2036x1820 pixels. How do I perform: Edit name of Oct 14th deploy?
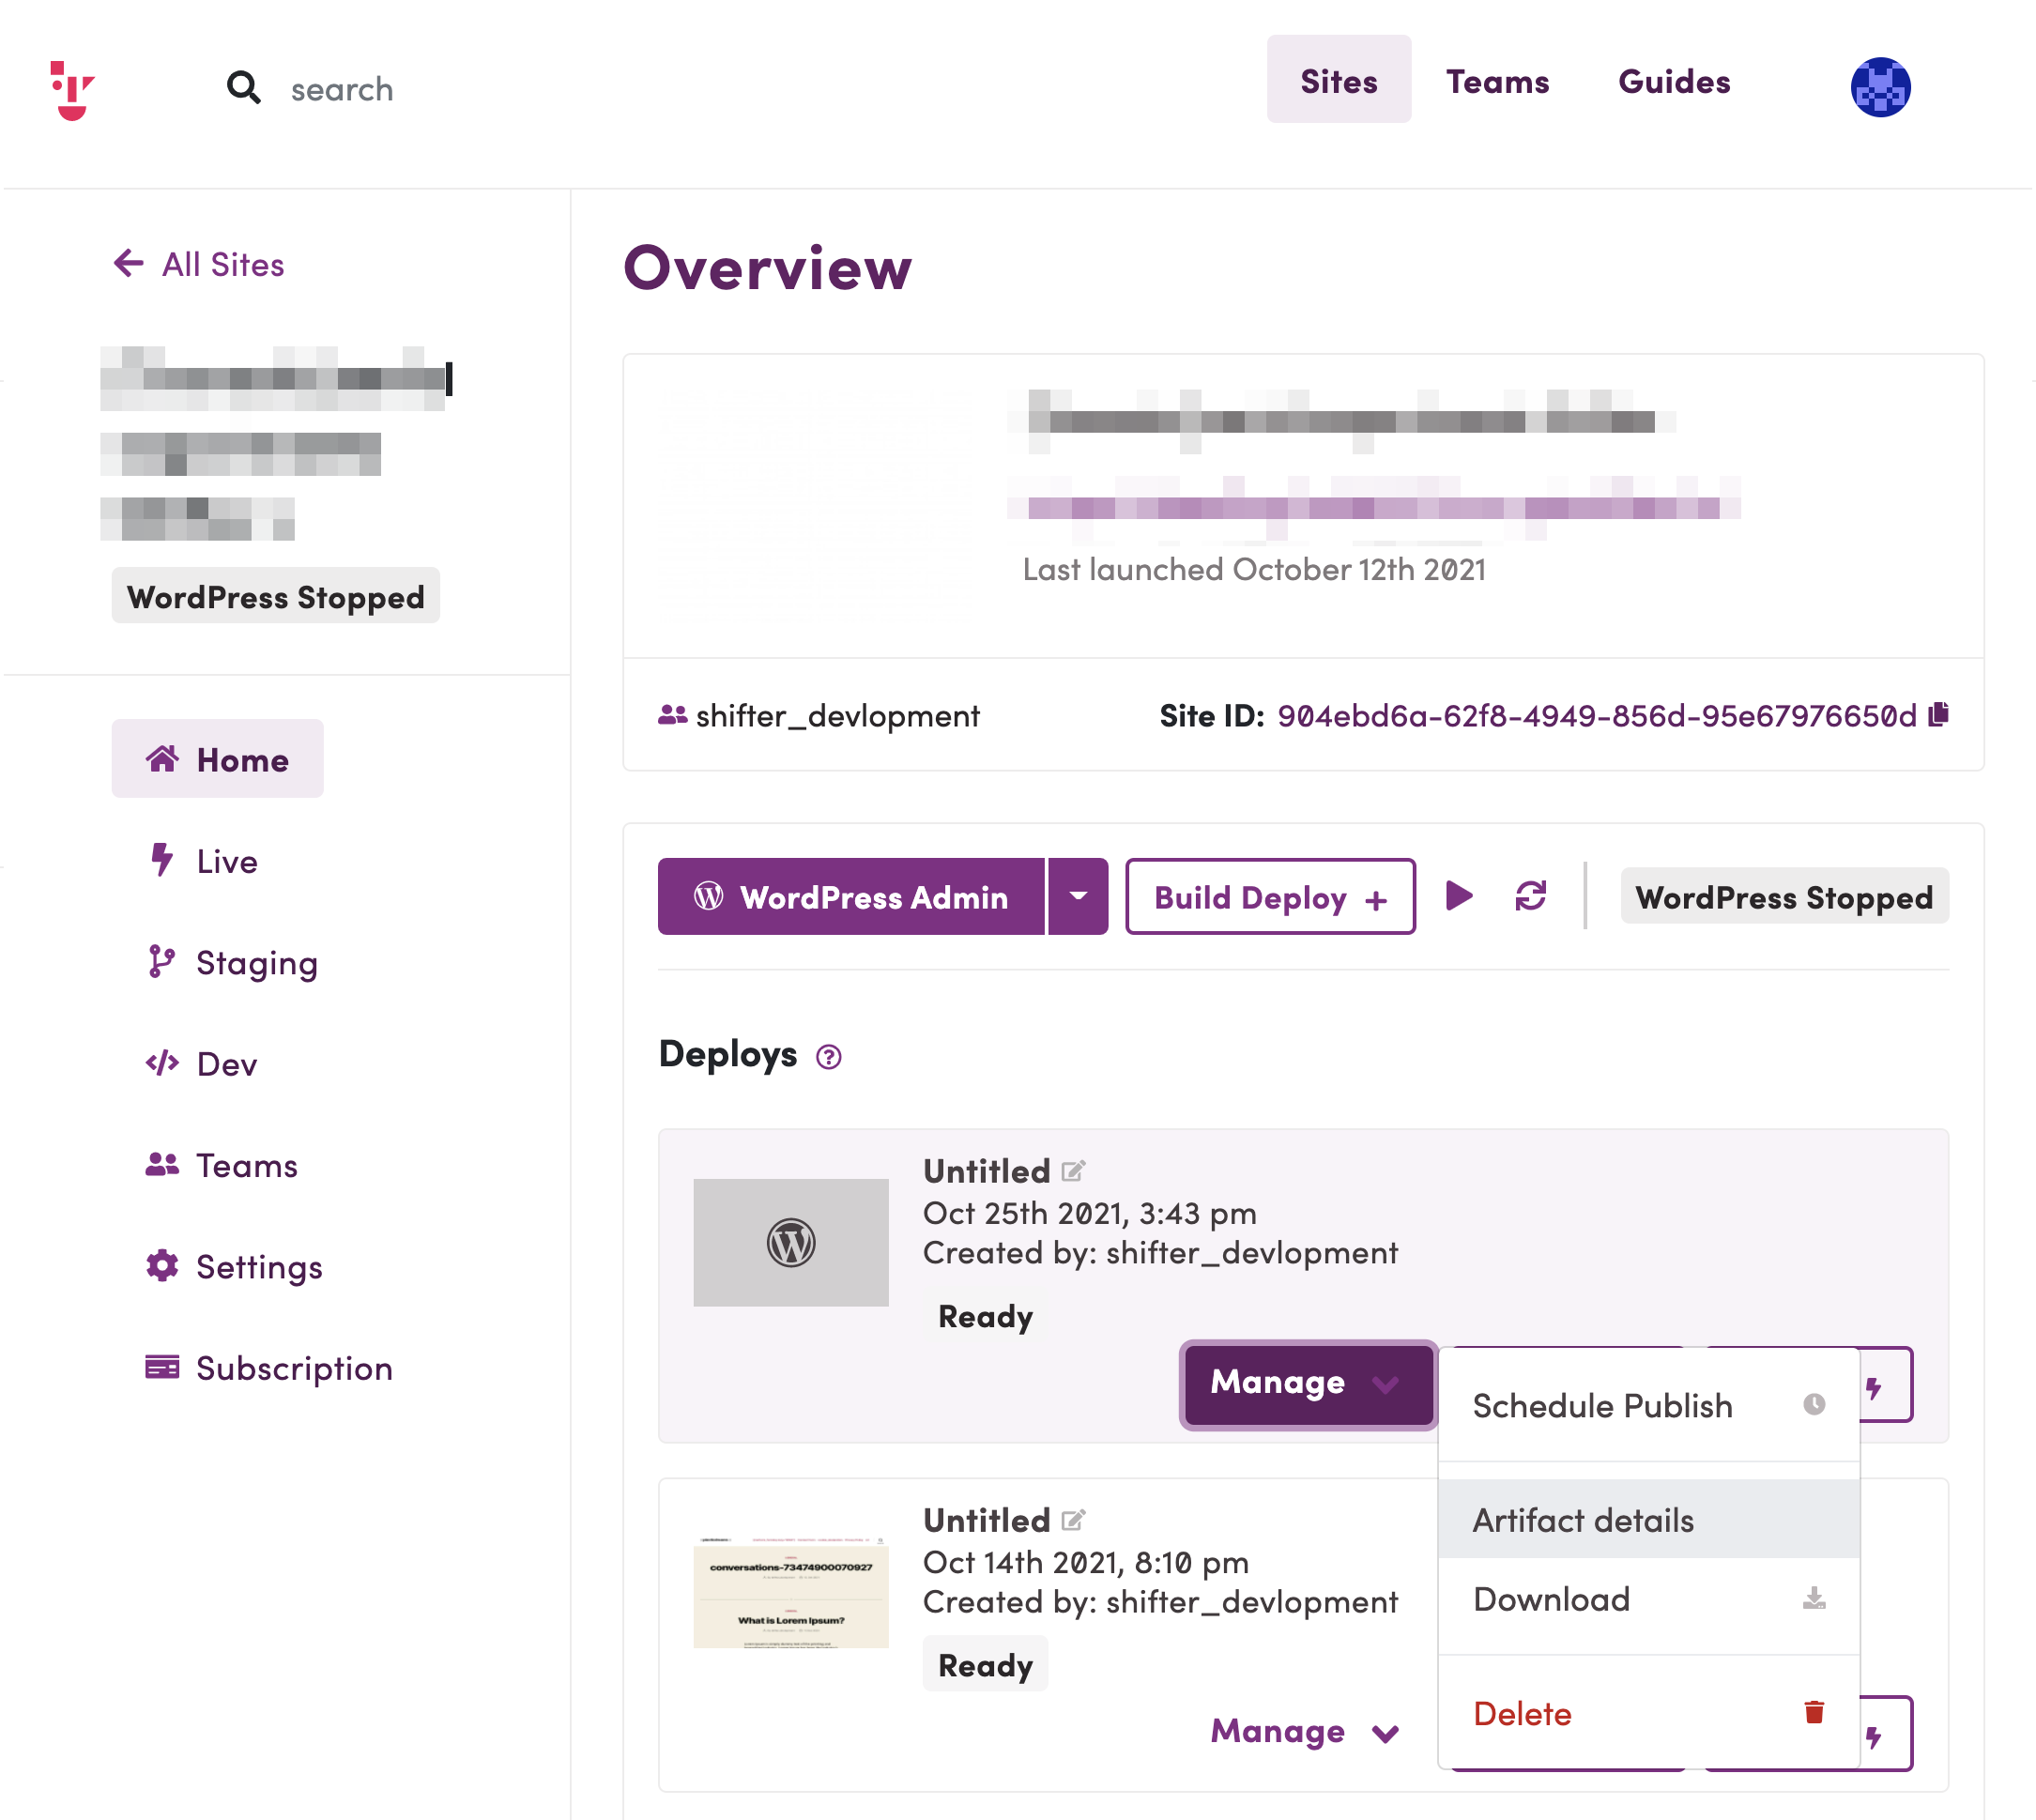[x=1073, y=1520]
